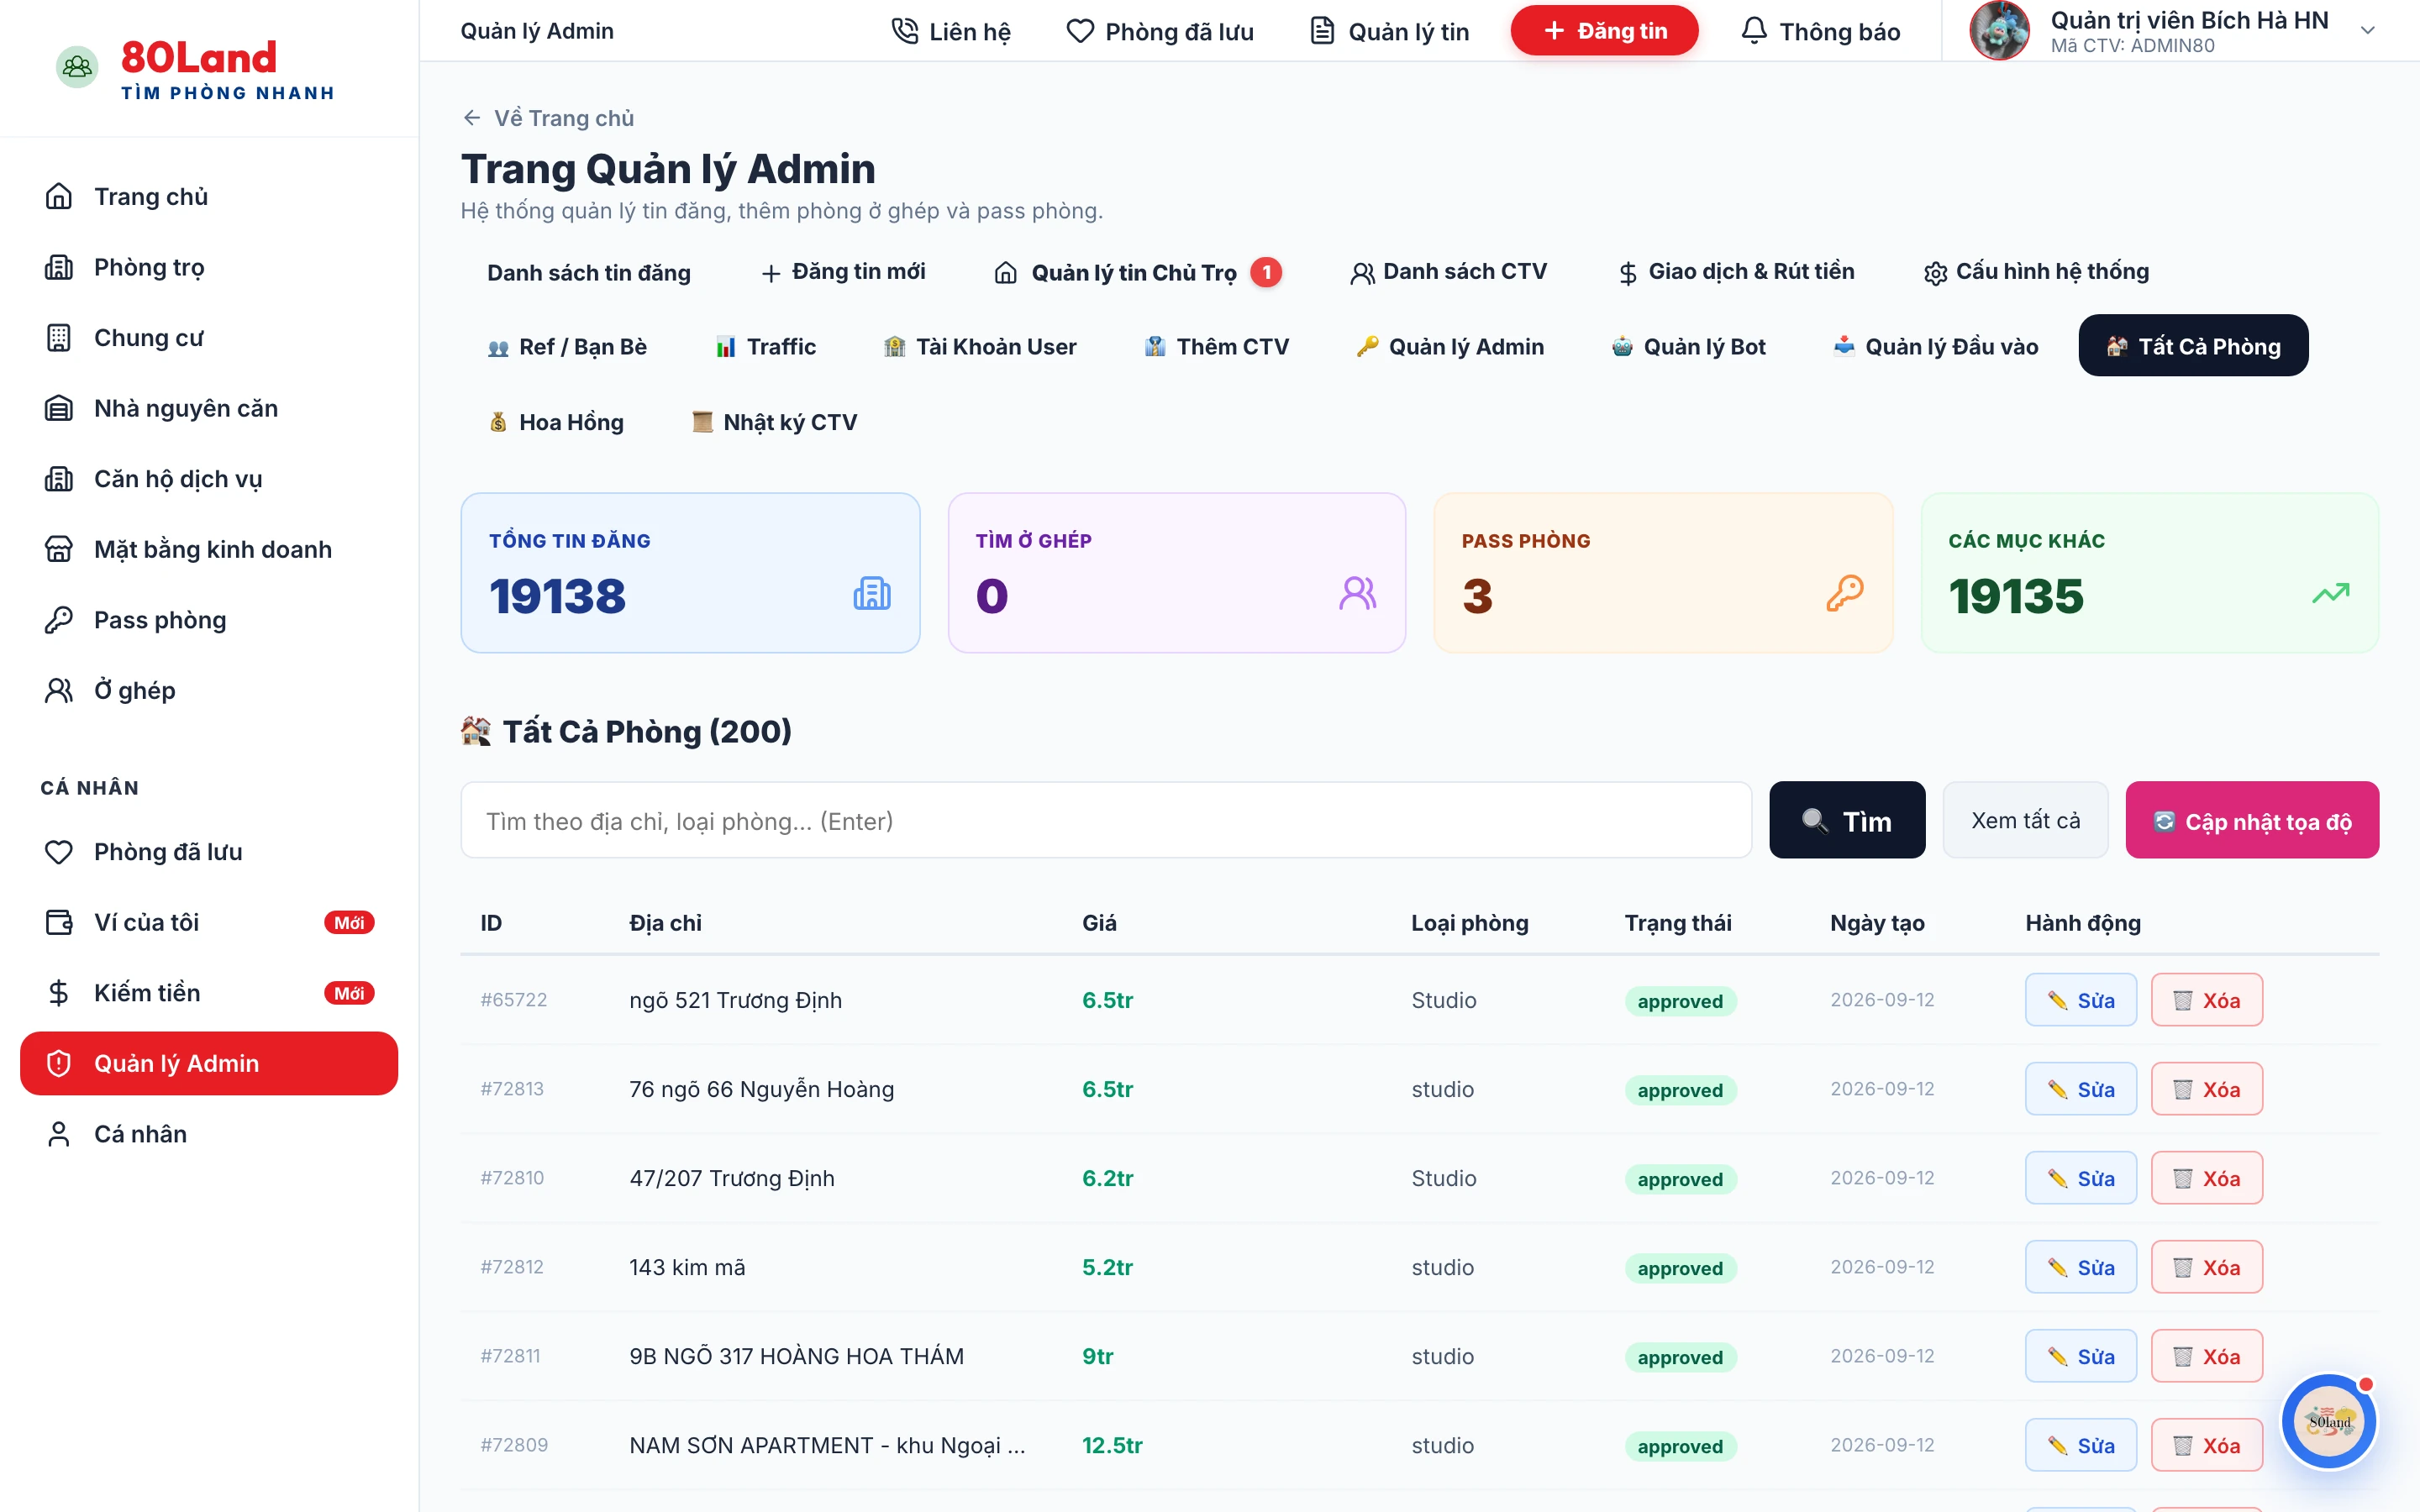Click the Liên hệ phone icon
The height and width of the screenshot is (1512, 2420).
click(x=905, y=31)
